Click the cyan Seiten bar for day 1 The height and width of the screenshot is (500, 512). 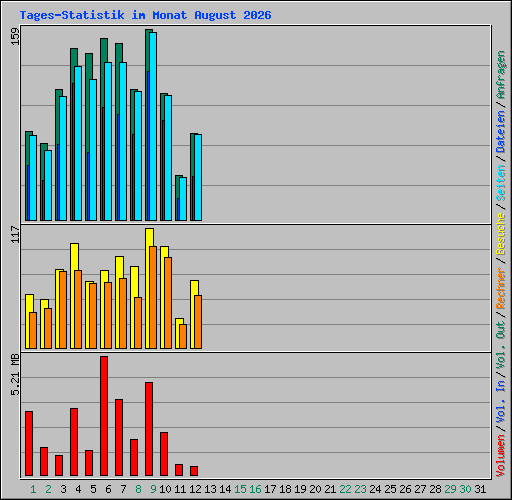click(33, 178)
